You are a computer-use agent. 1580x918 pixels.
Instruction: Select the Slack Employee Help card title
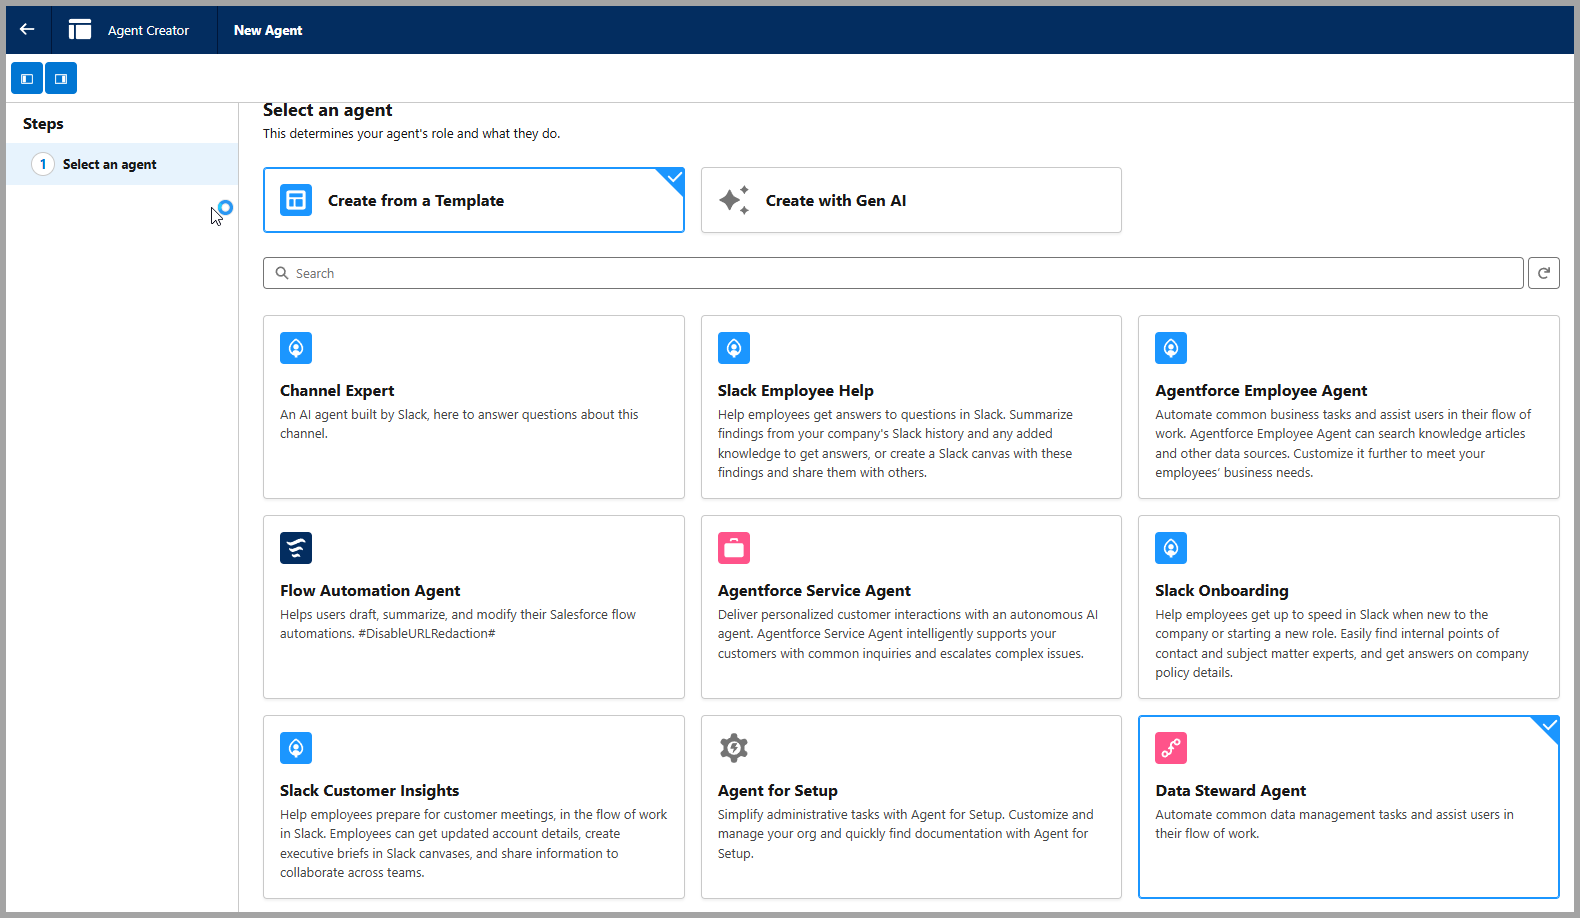[x=796, y=391]
